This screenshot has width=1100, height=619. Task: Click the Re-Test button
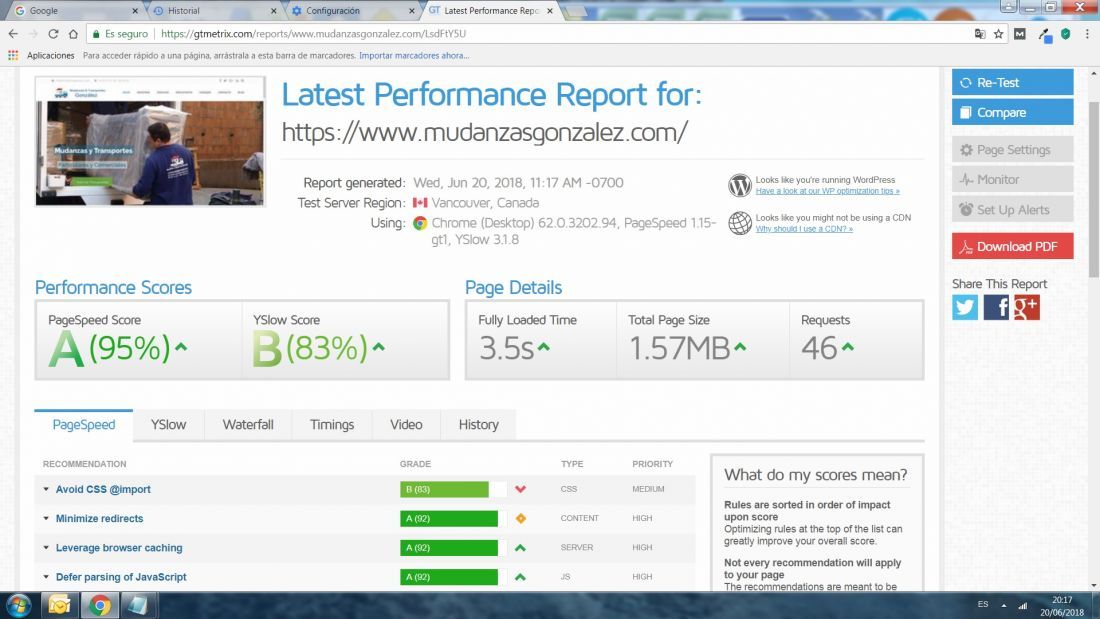tap(1012, 82)
